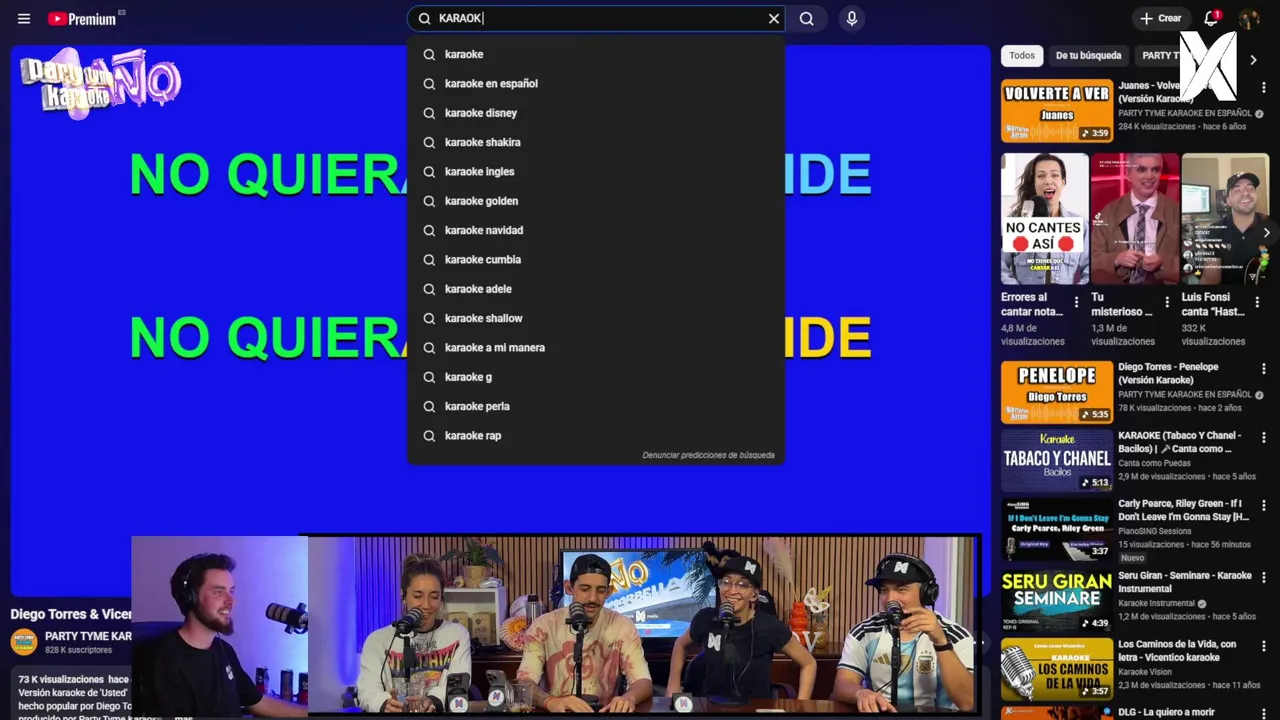The width and height of the screenshot is (1280, 720).
Task: Pick the 'karaoke rap' suggestion
Action: coord(596,436)
